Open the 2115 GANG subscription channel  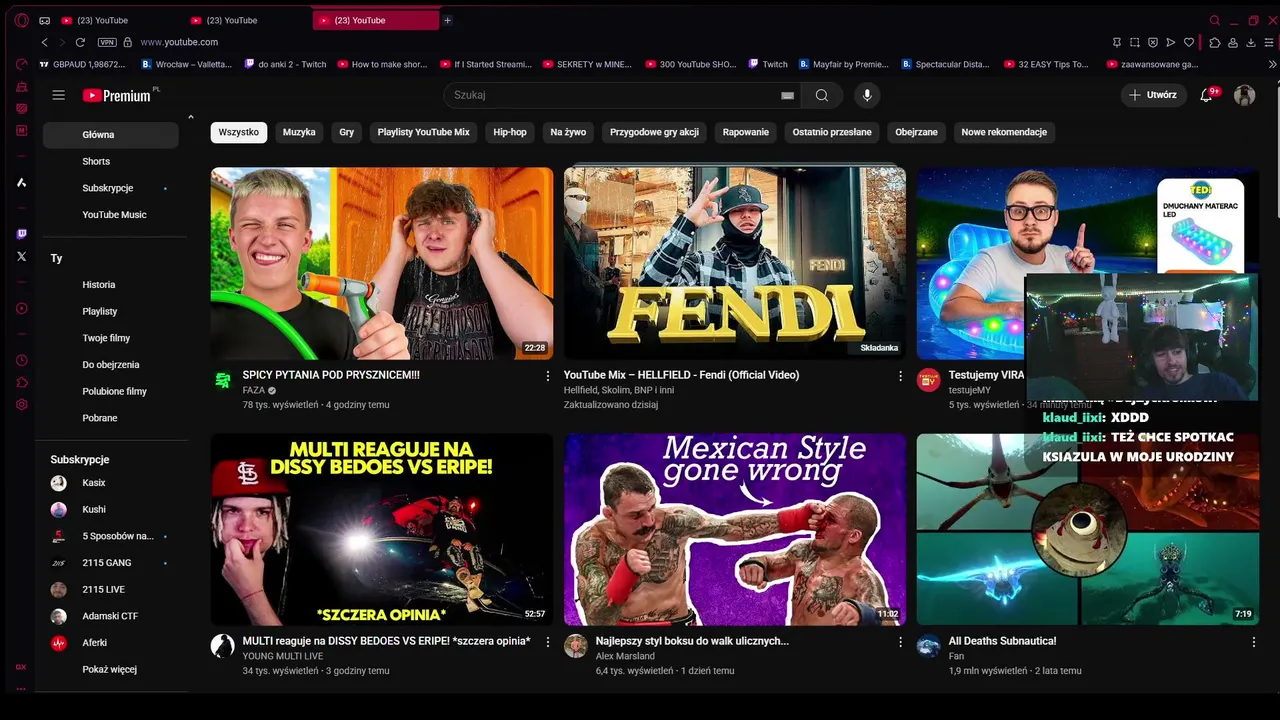pos(111,563)
